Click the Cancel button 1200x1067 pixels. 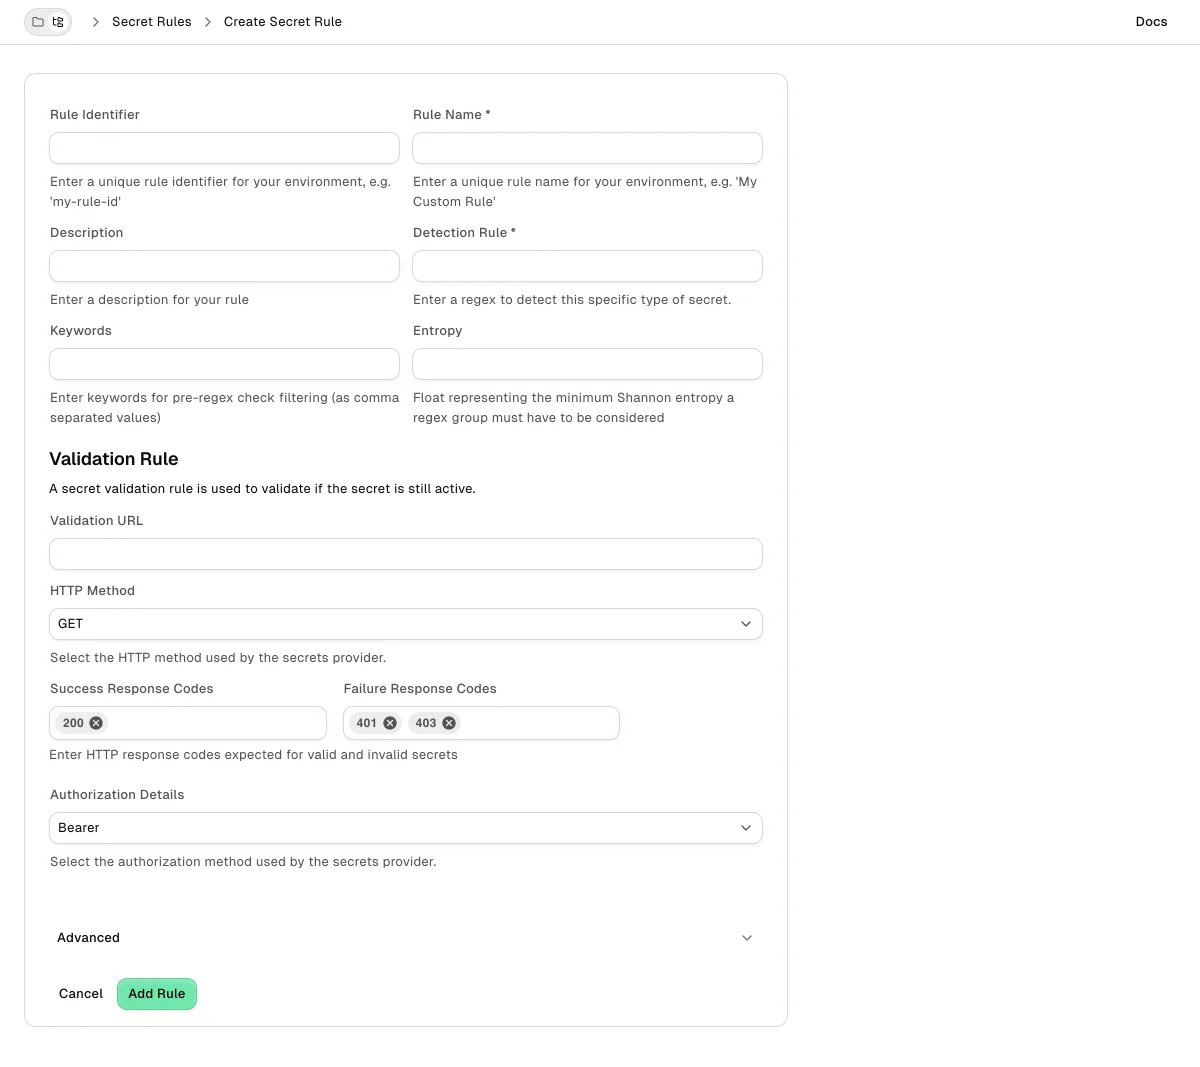point(81,994)
